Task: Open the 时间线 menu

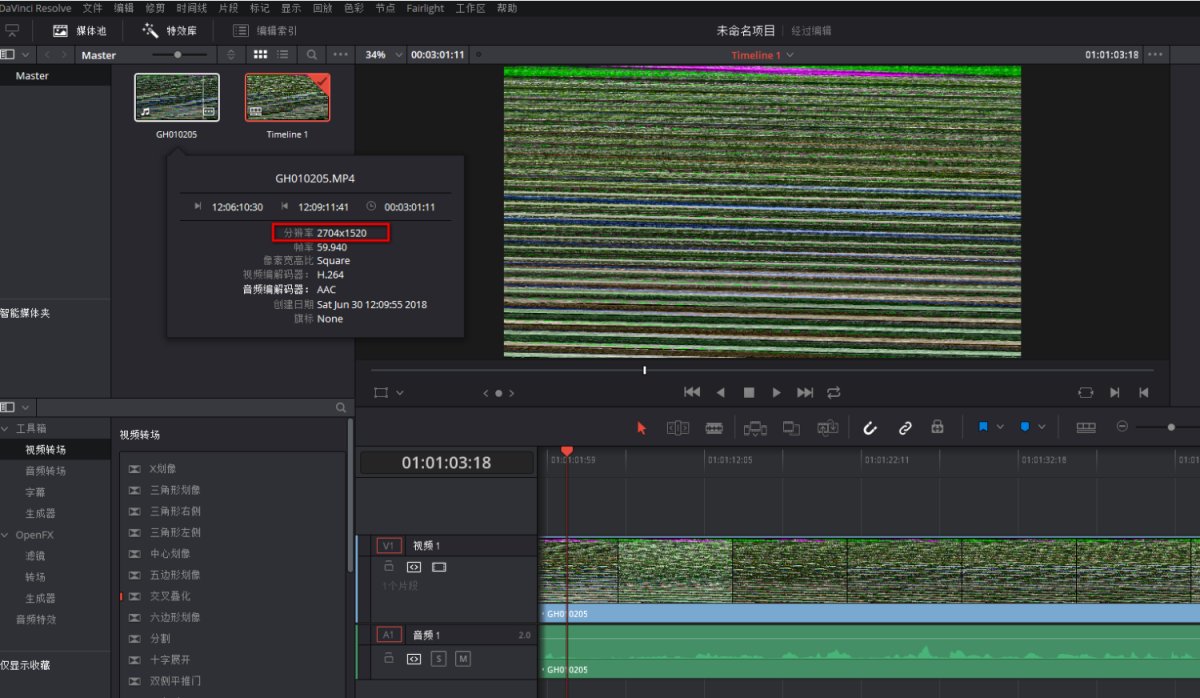Action: pos(193,8)
